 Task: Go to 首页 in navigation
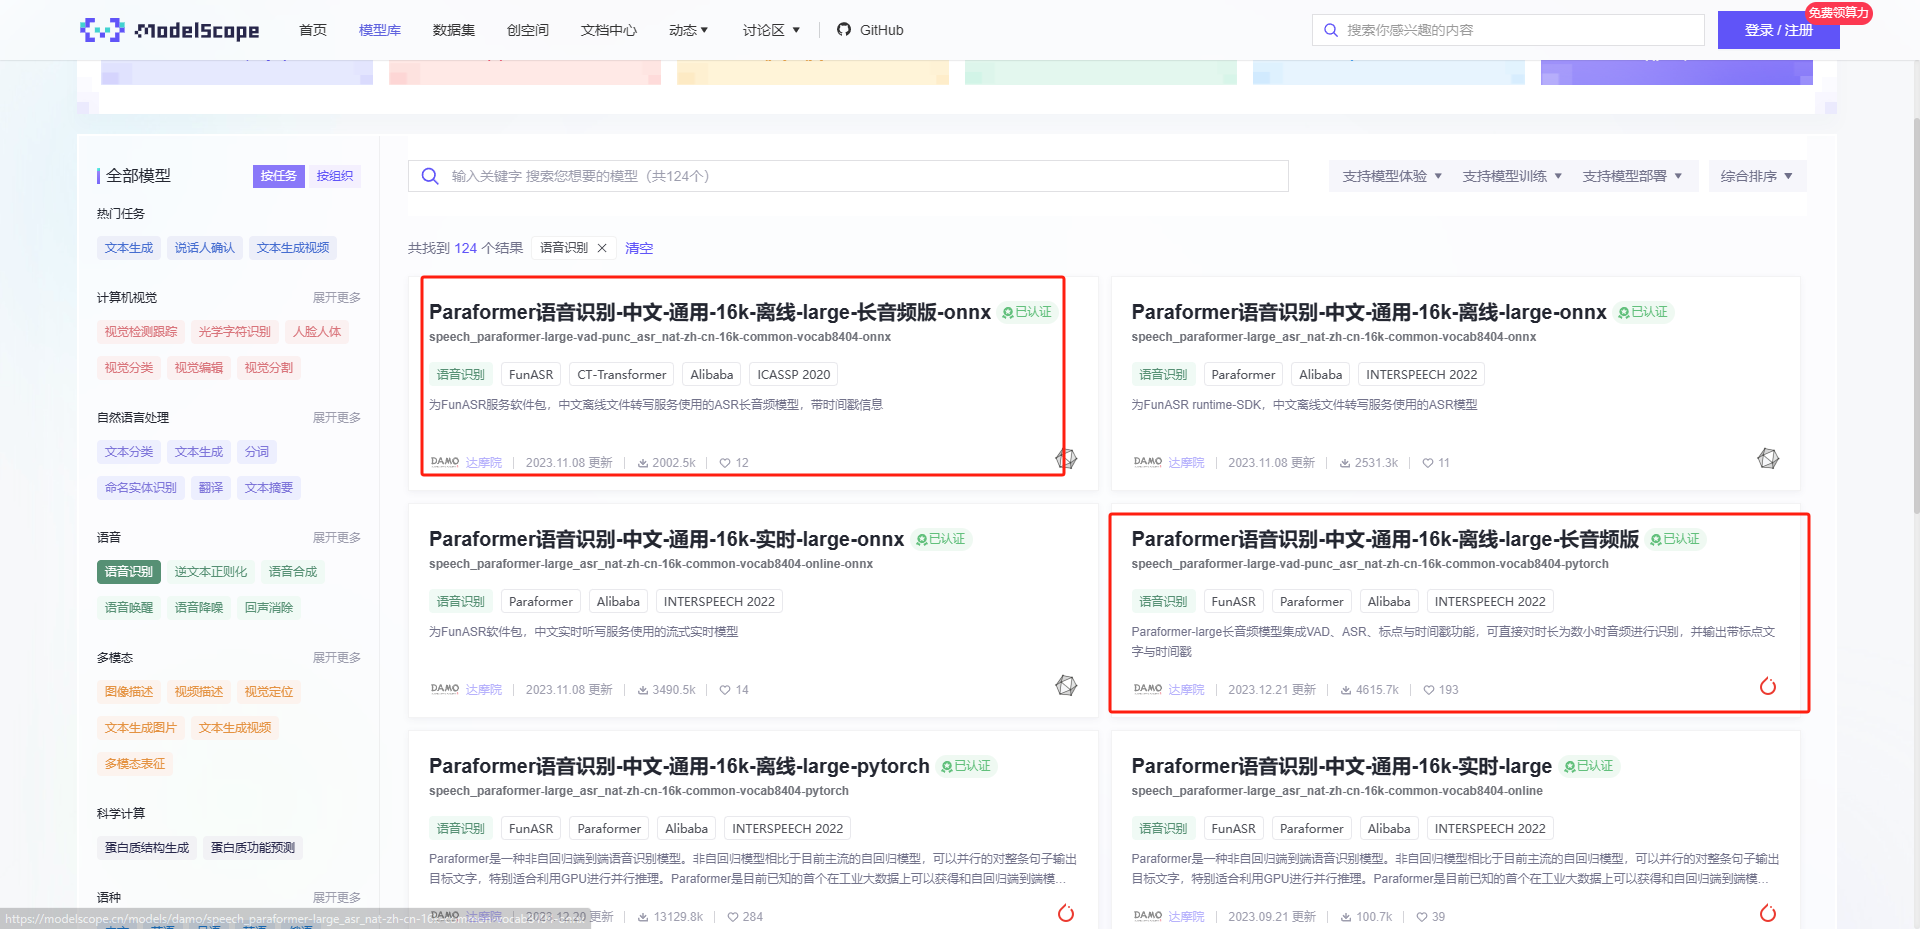(x=313, y=30)
